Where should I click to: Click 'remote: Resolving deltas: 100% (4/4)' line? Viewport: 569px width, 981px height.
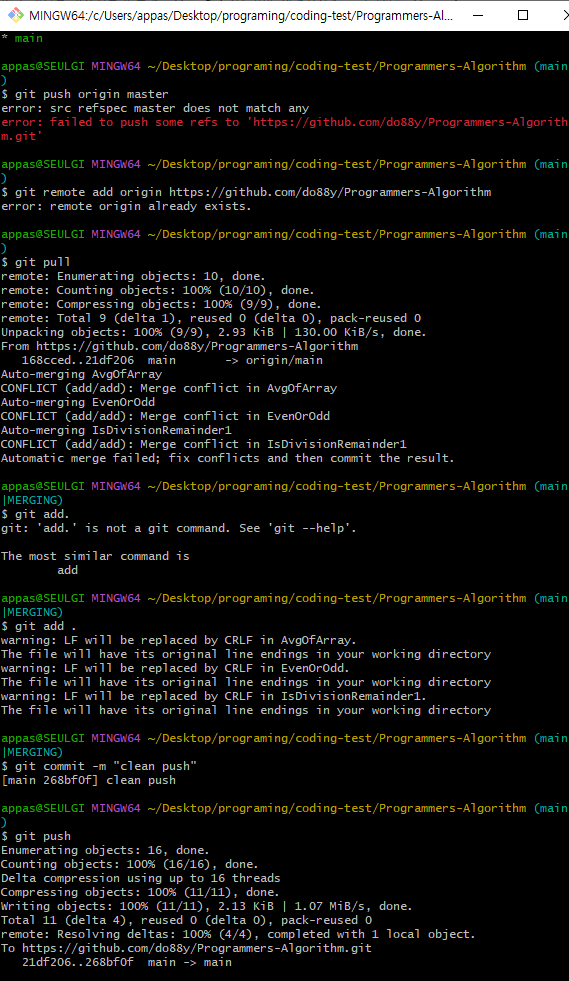tap(238, 934)
